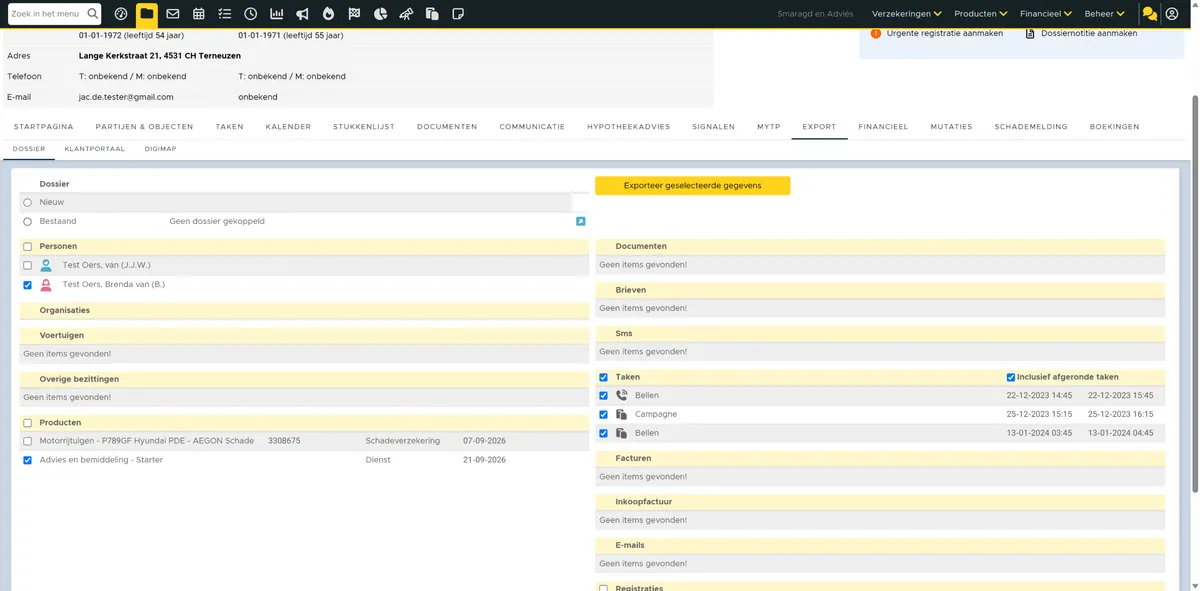Click Exporteer geselecteerde gegevens button

pos(692,186)
